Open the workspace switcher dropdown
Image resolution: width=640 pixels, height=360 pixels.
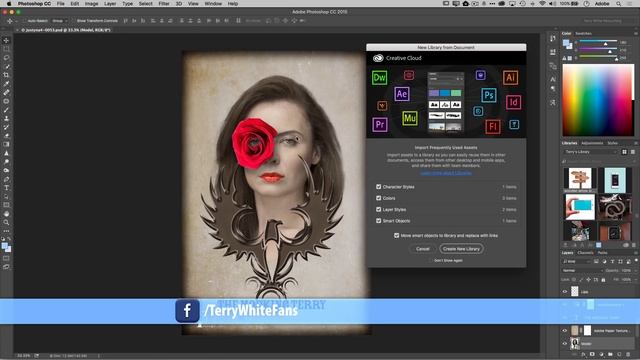point(604,21)
